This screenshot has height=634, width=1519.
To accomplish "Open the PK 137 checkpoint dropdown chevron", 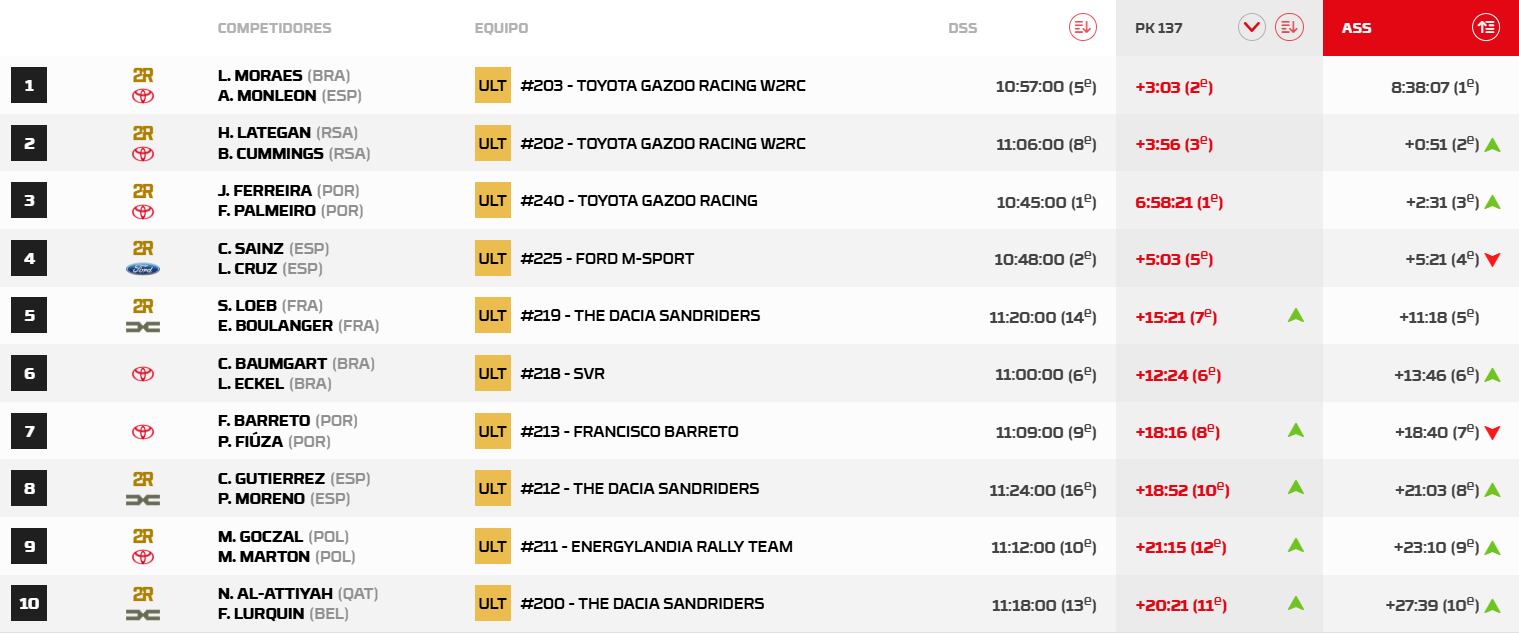I will pos(1252,28).
